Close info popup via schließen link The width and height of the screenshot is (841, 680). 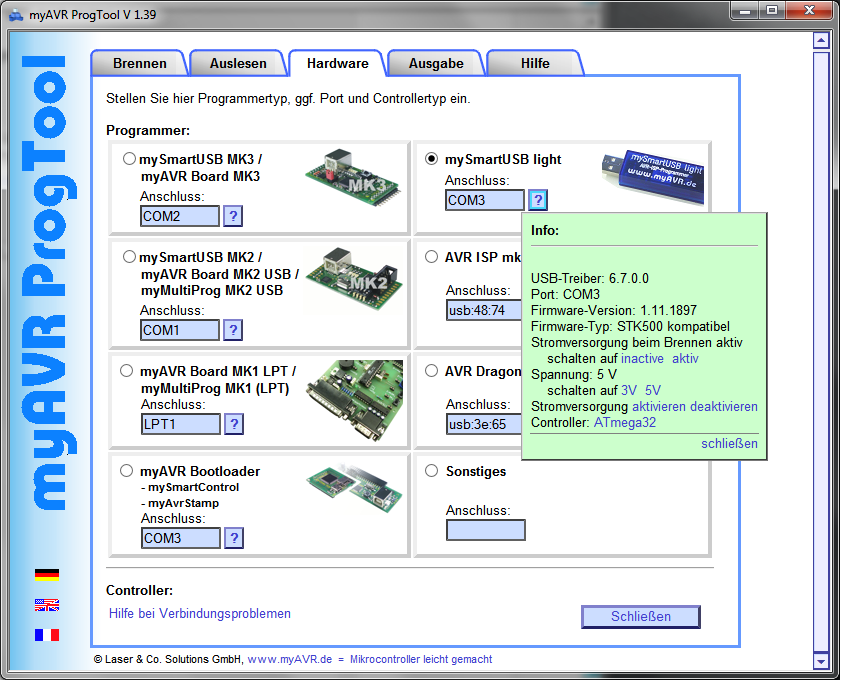729,444
